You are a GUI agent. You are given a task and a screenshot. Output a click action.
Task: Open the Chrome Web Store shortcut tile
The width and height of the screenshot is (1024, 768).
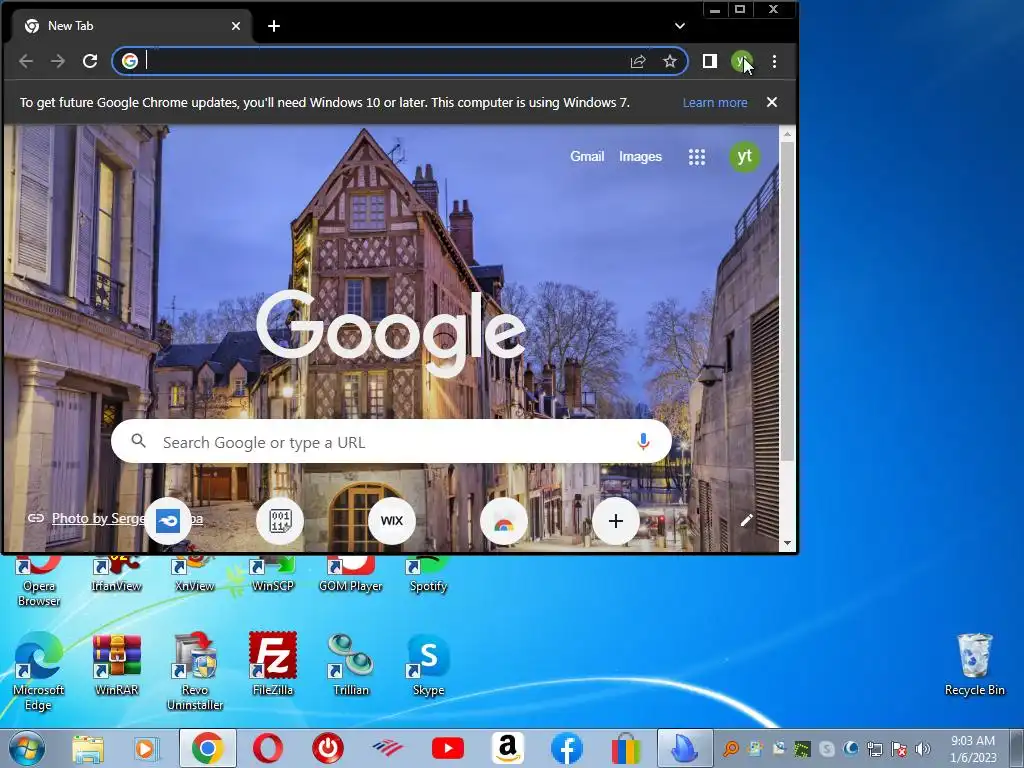[504, 520]
